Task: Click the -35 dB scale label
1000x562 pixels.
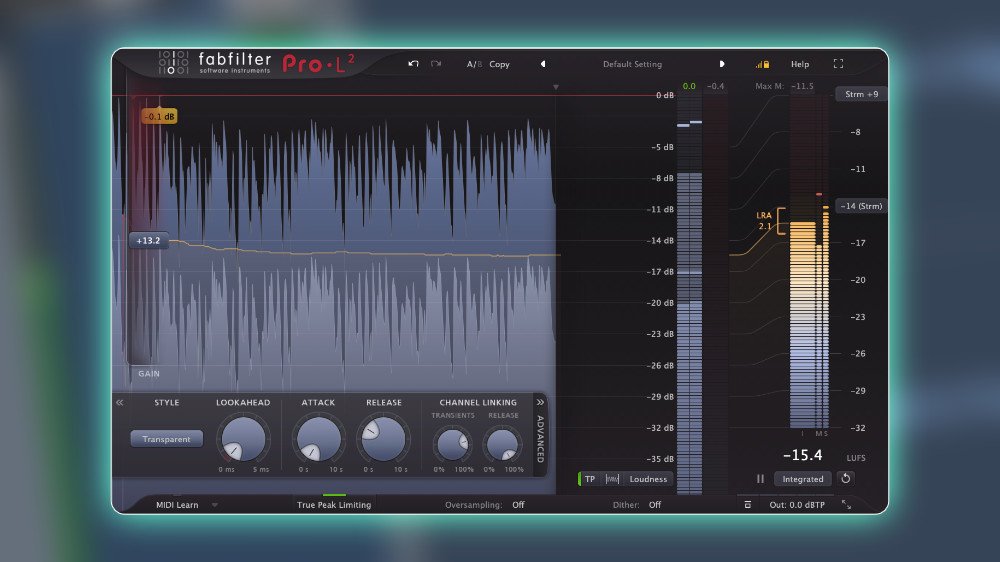Action: point(662,459)
